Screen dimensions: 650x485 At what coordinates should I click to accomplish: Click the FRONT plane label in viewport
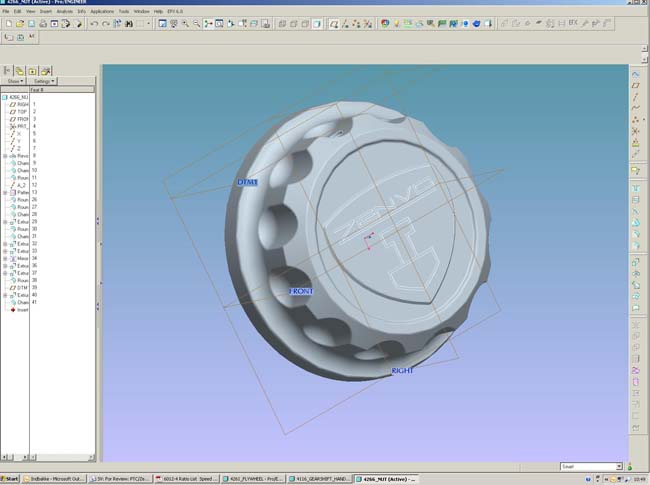click(301, 291)
